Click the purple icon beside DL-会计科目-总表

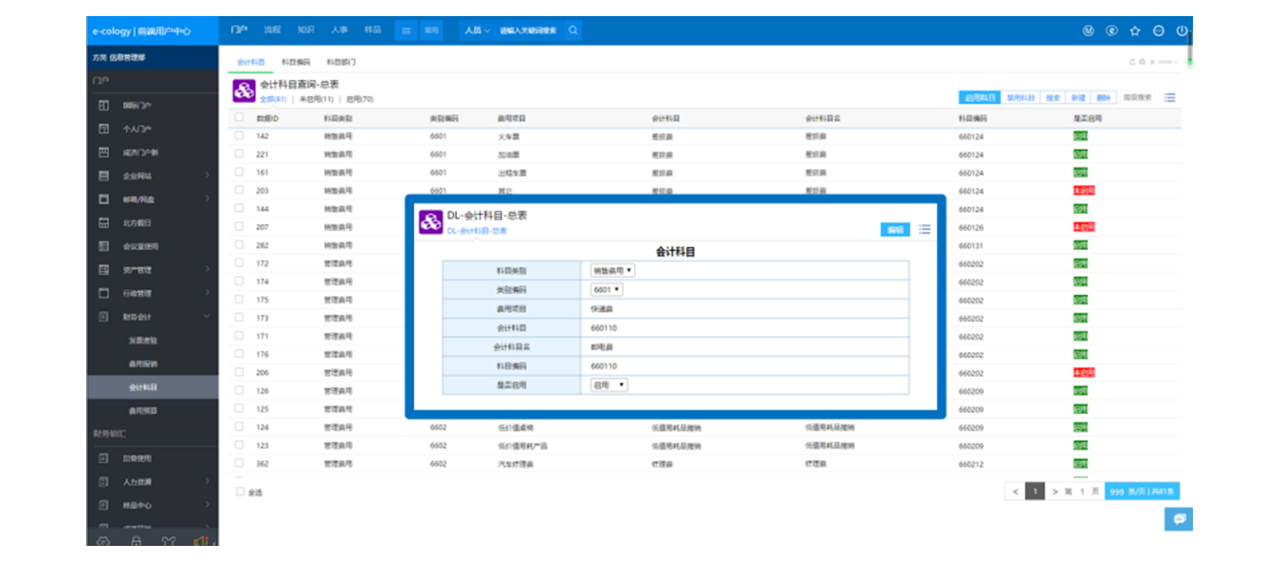click(430, 222)
